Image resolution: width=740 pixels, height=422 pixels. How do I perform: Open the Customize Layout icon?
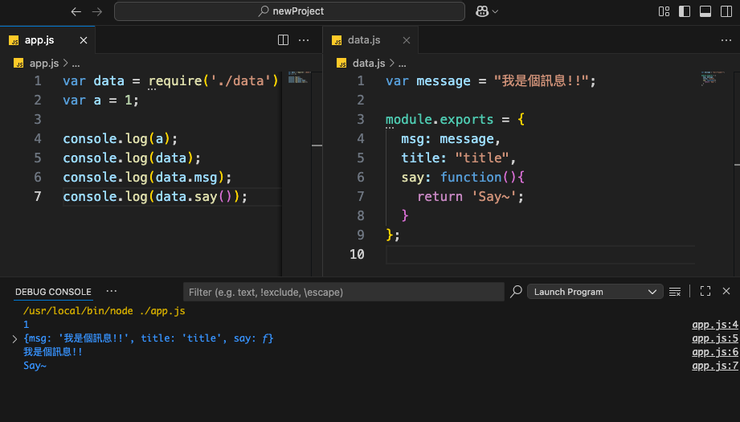[664, 11]
